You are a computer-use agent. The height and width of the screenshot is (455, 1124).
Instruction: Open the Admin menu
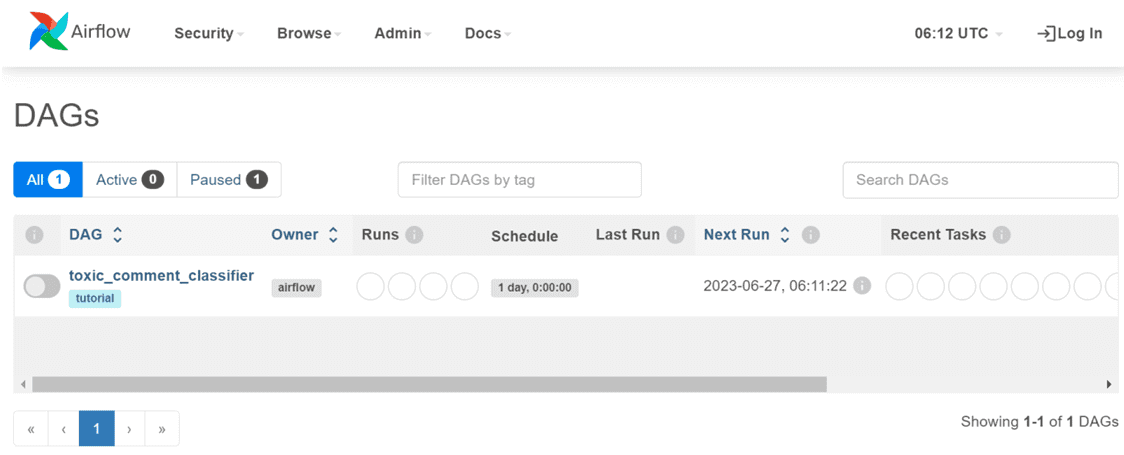[402, 33]
